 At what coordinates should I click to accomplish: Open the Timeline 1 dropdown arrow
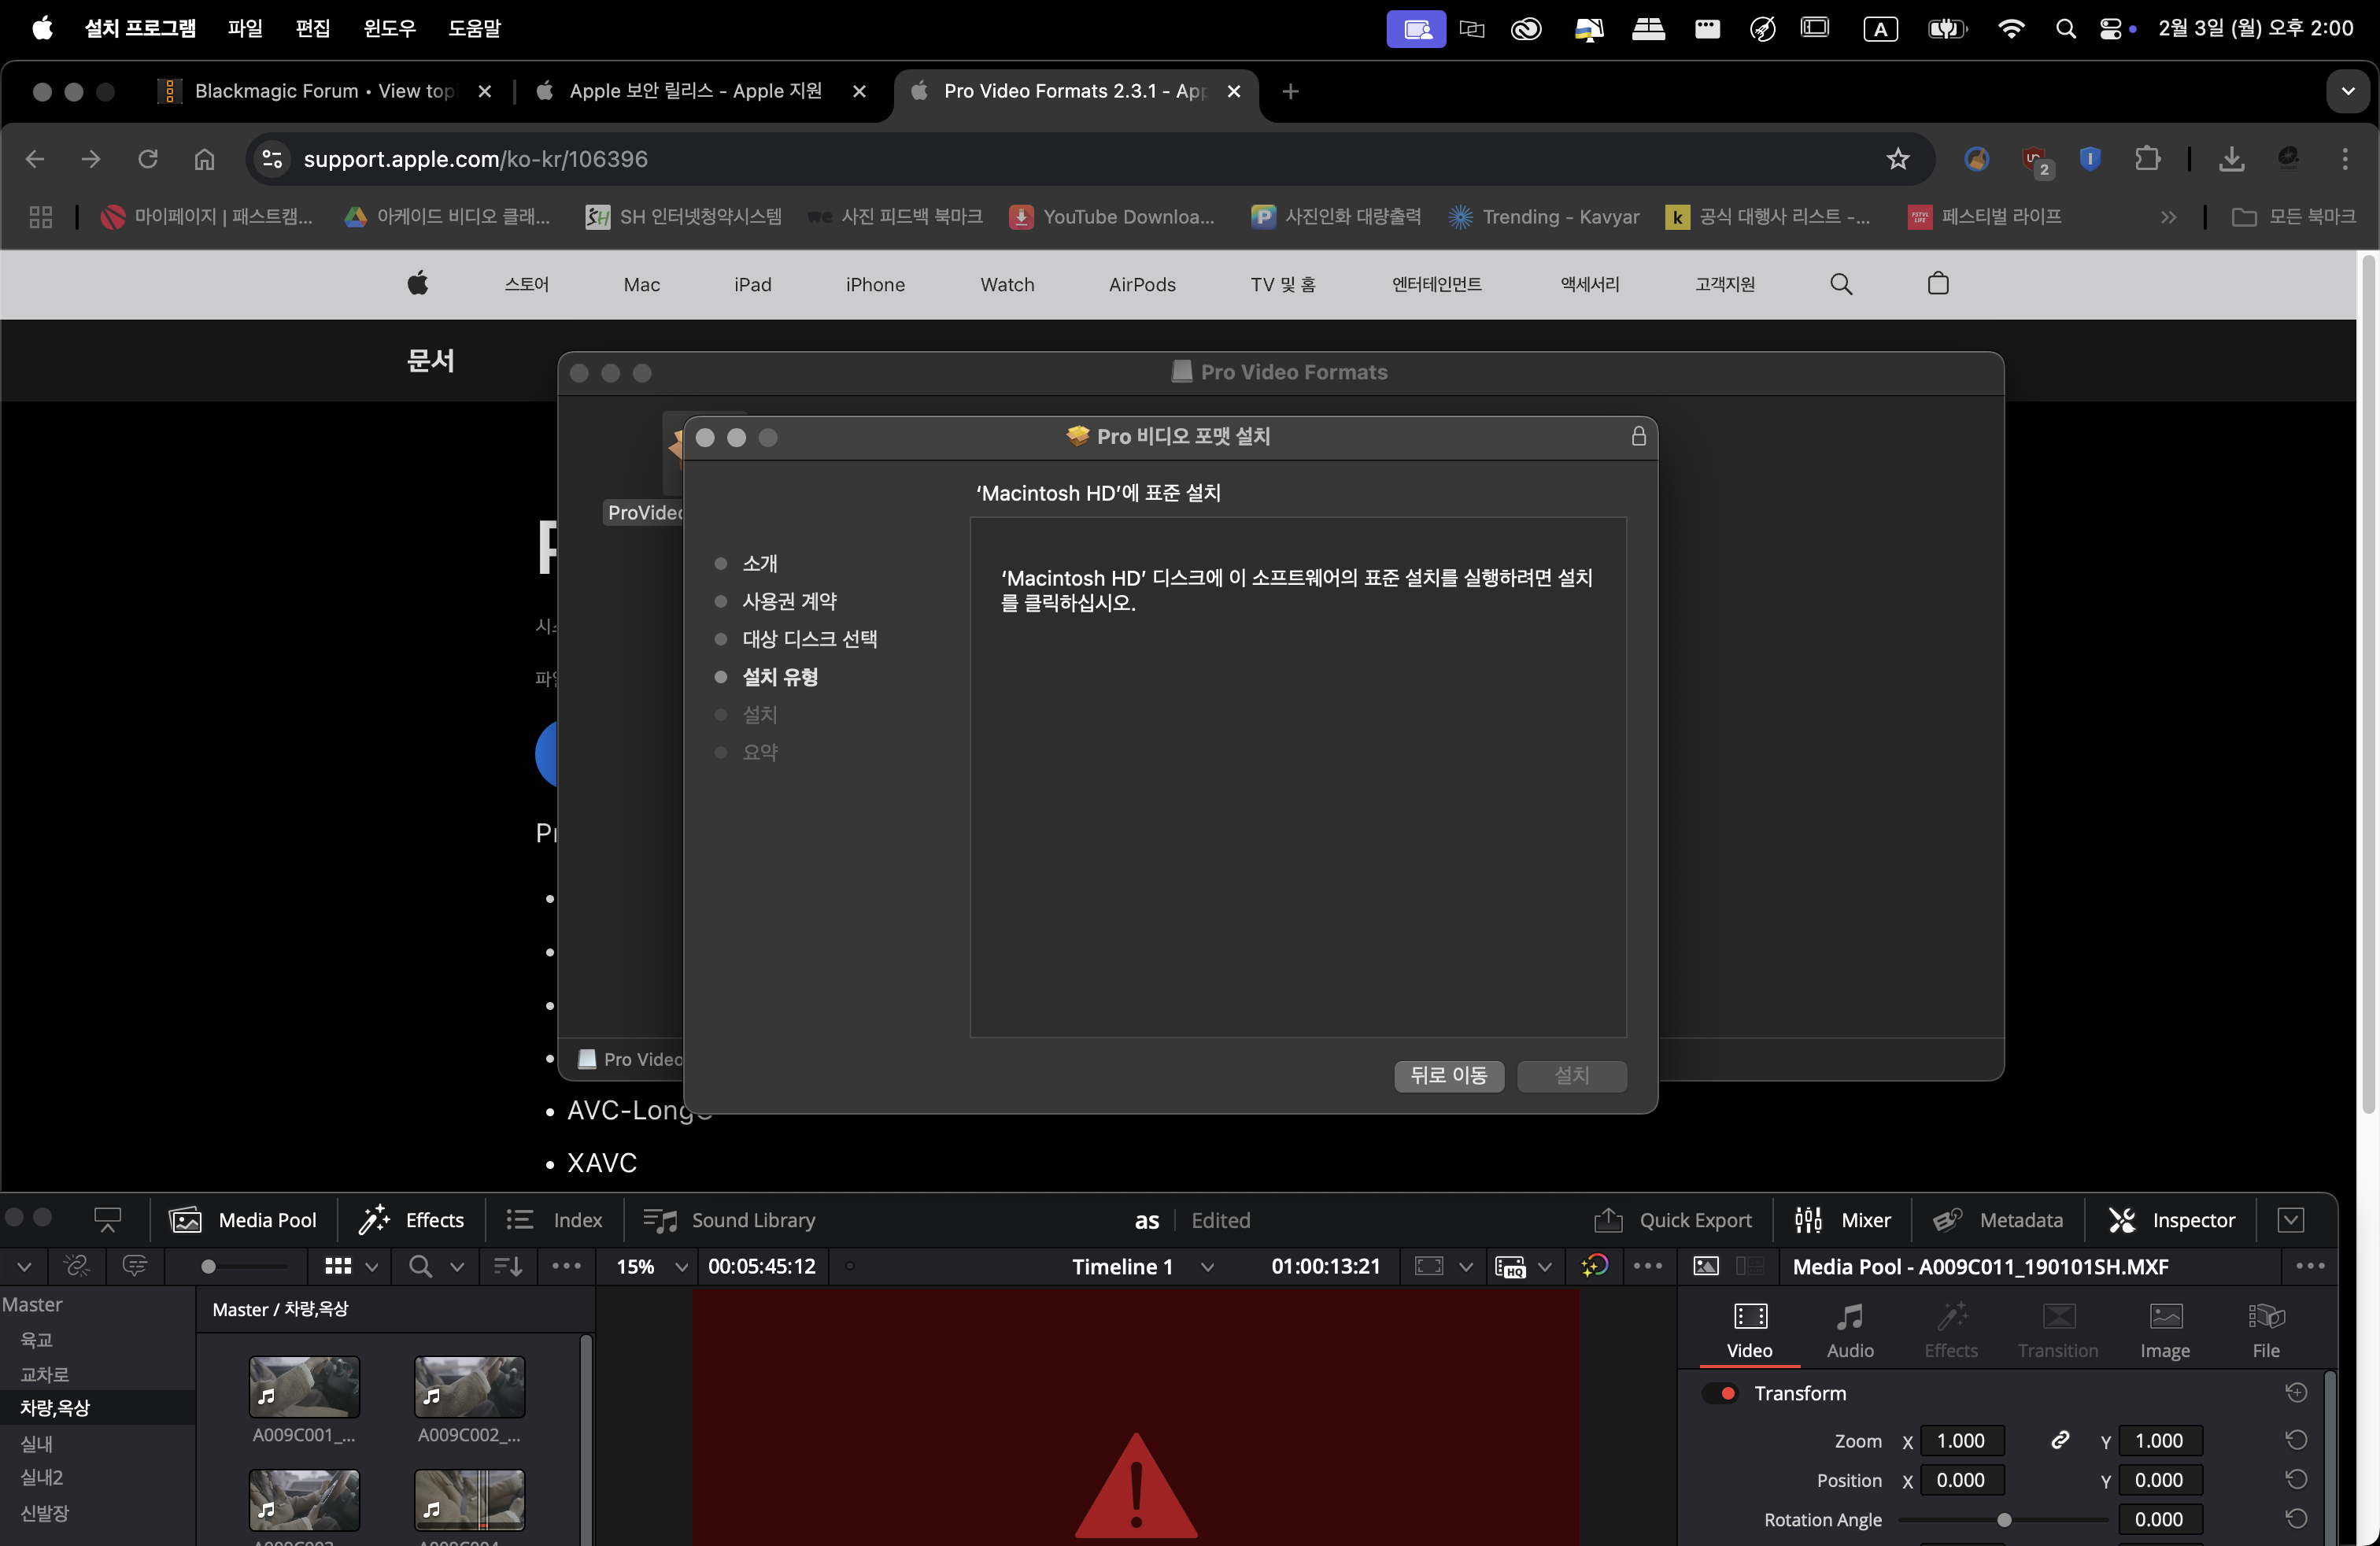1207,1267
